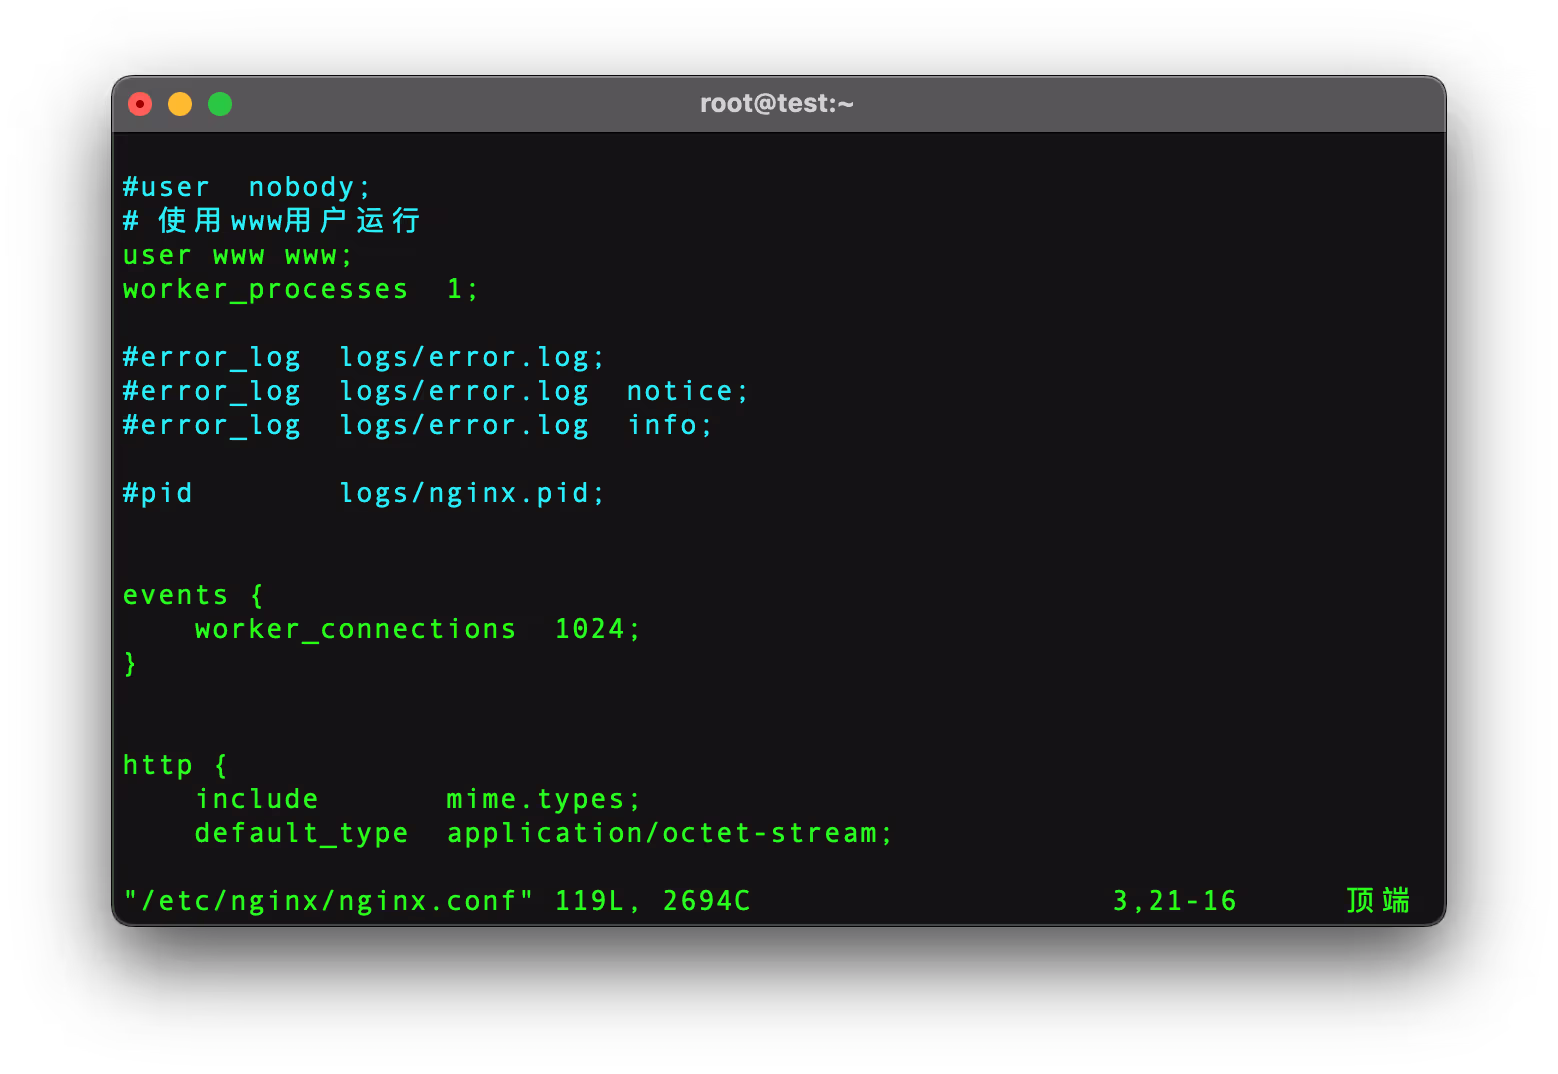This screenshot has width=1558, height=1074.
Task: Select the worker_processes 1 directive line
Action: 300,290
